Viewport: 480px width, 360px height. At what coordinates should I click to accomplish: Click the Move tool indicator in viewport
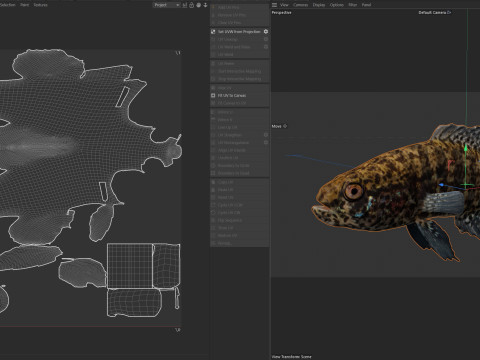pos(279,126)
